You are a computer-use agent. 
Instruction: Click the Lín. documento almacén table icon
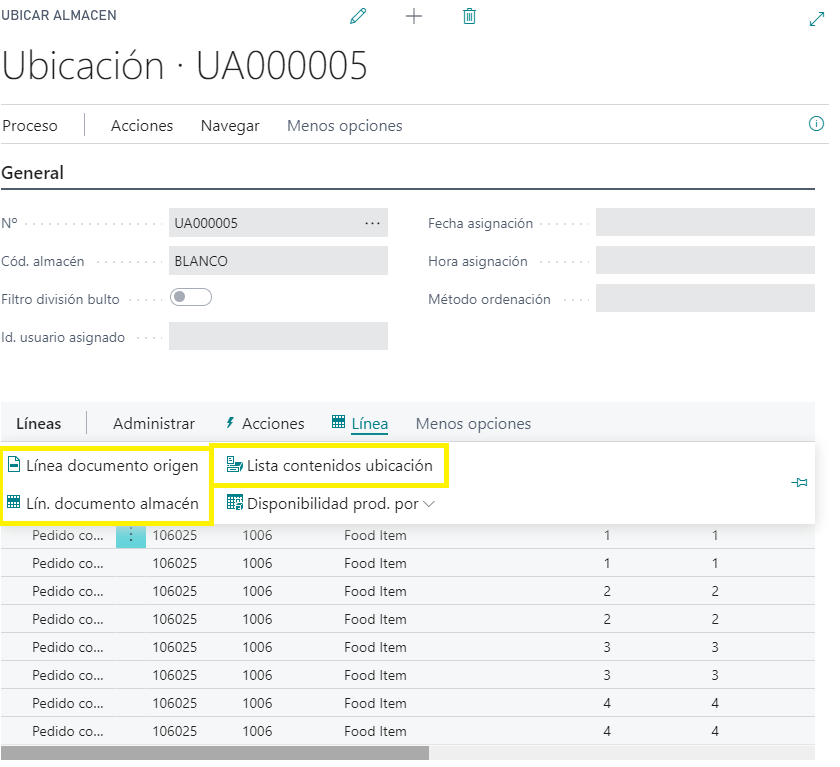click(13, 502)
